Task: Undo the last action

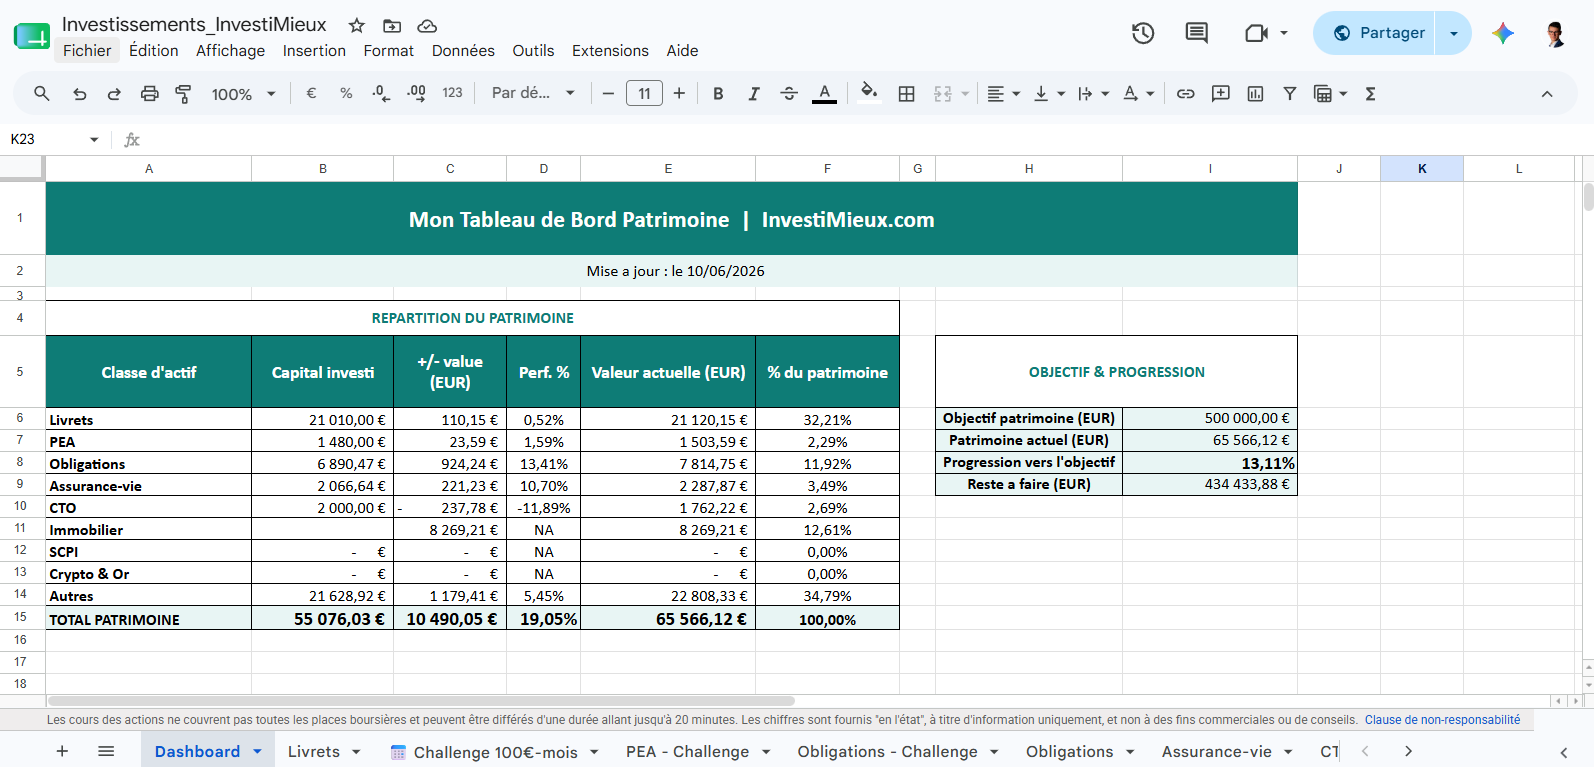Action: click(79, 93)
